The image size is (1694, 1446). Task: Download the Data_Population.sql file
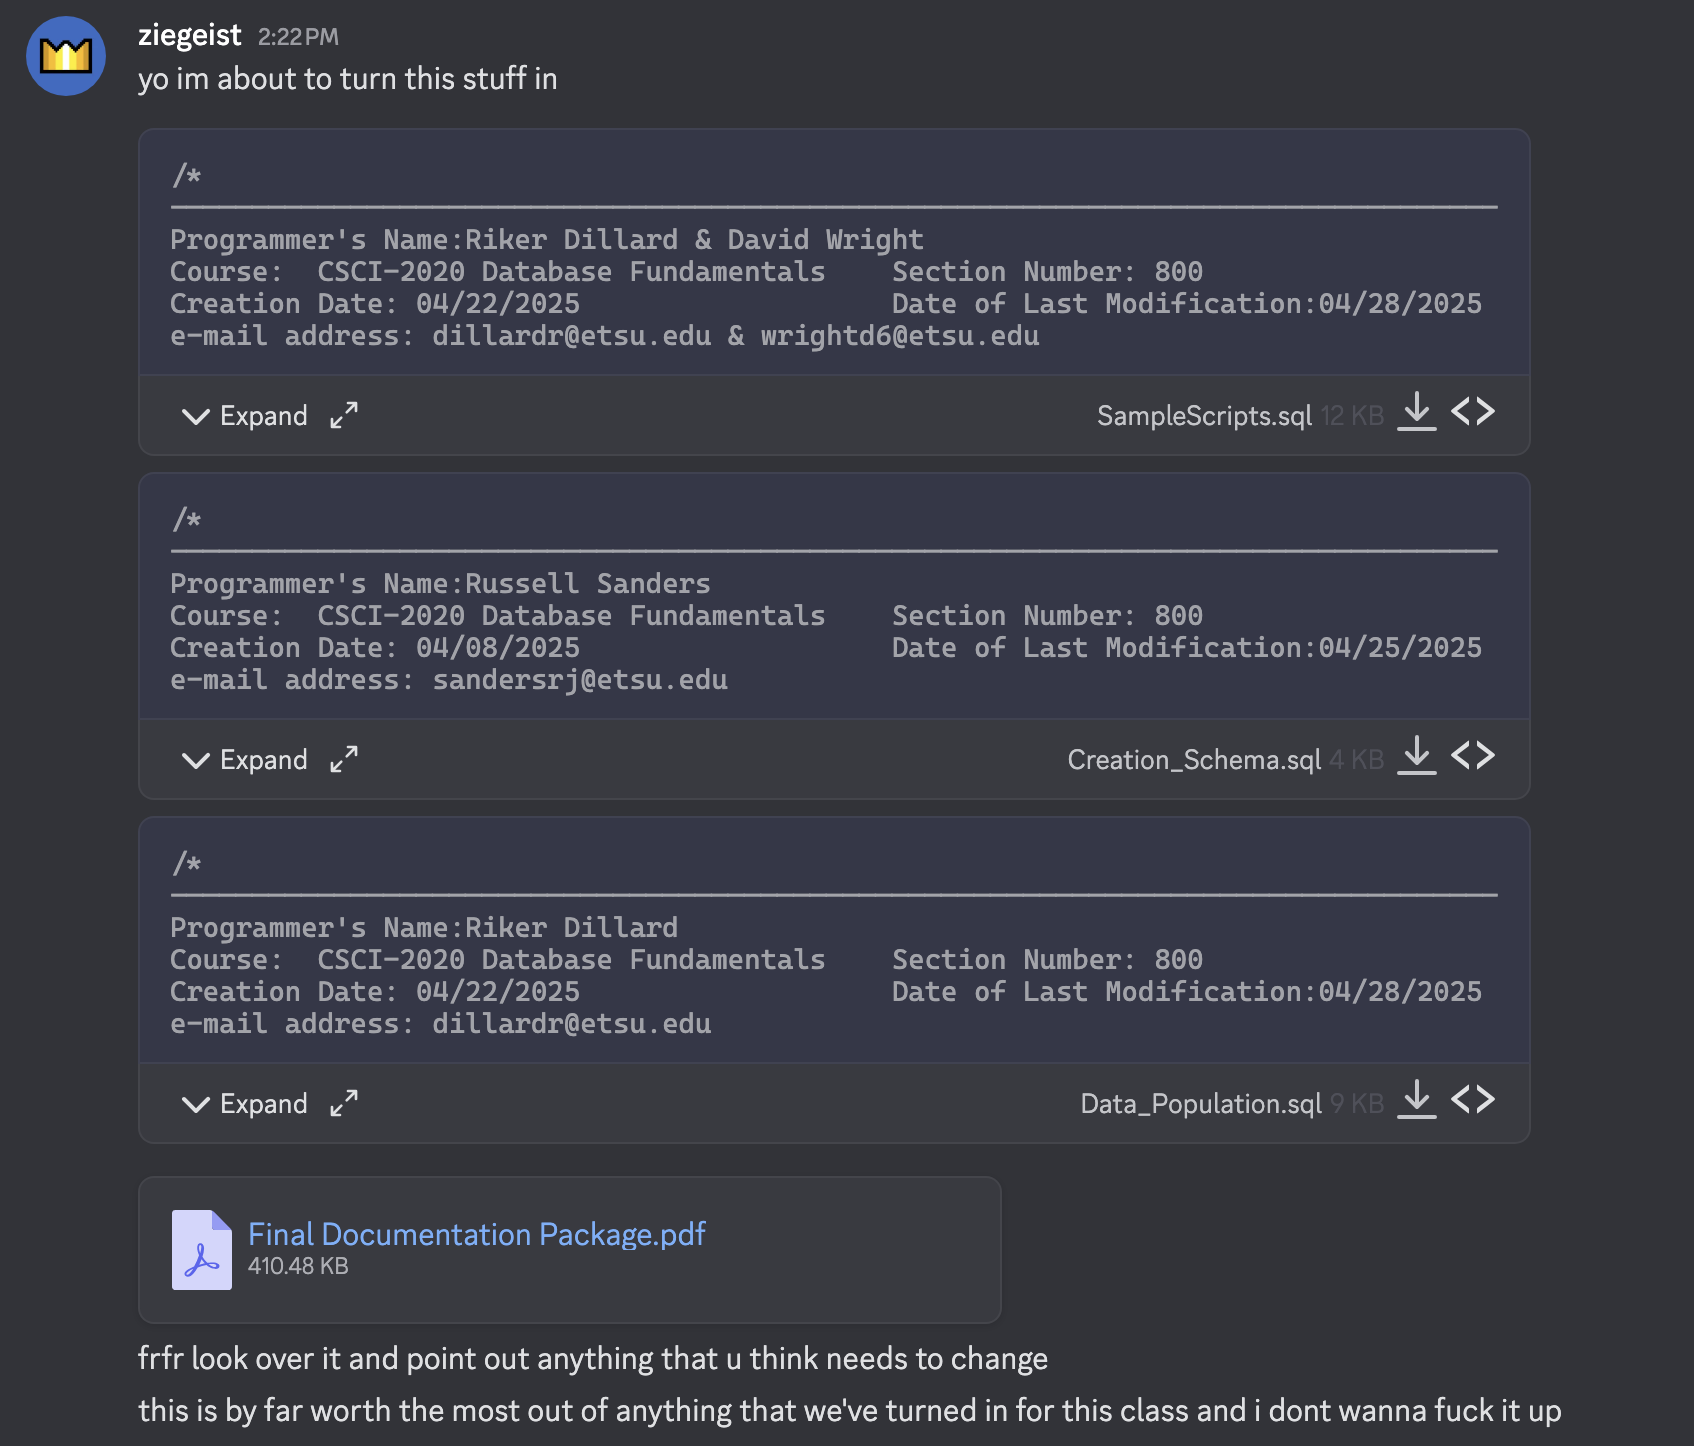tap(1417, 1100)
